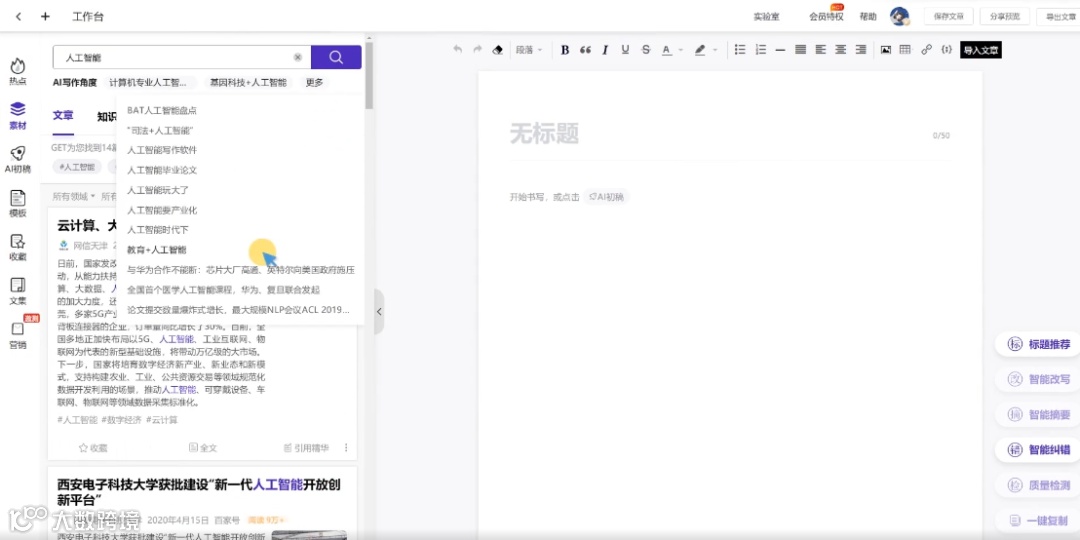
Task: Select suggestion "司法+人工智能"
Action: coord(160,130)
